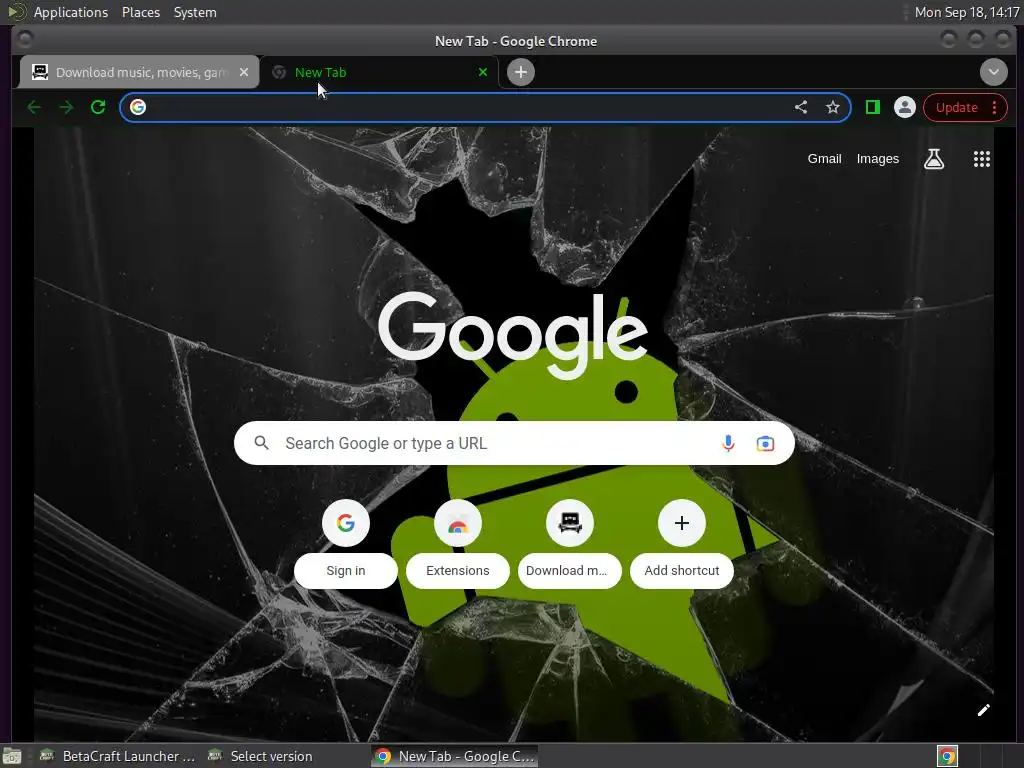Start voice search with microphone icon

point(728,443)
